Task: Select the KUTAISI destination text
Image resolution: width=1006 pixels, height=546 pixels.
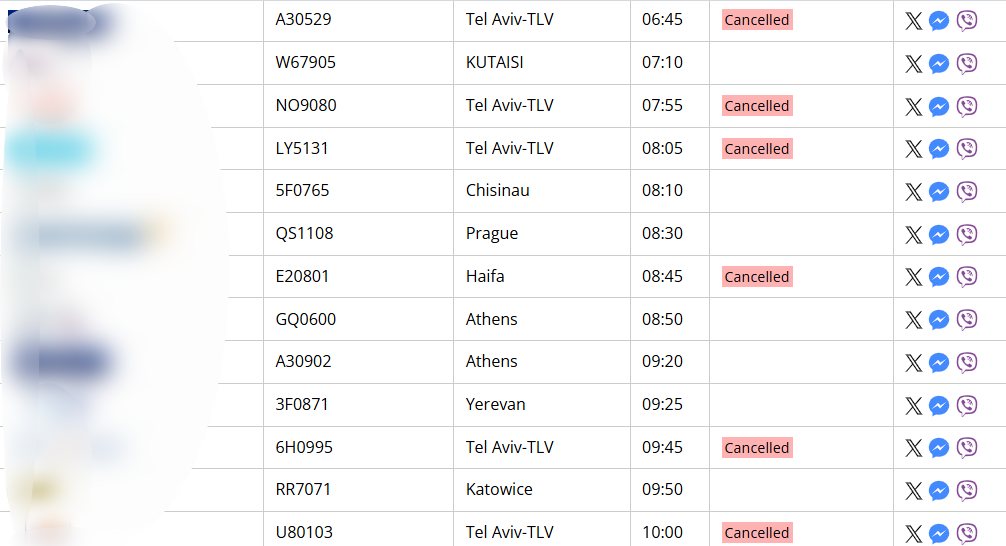Action: coord(495,62)
